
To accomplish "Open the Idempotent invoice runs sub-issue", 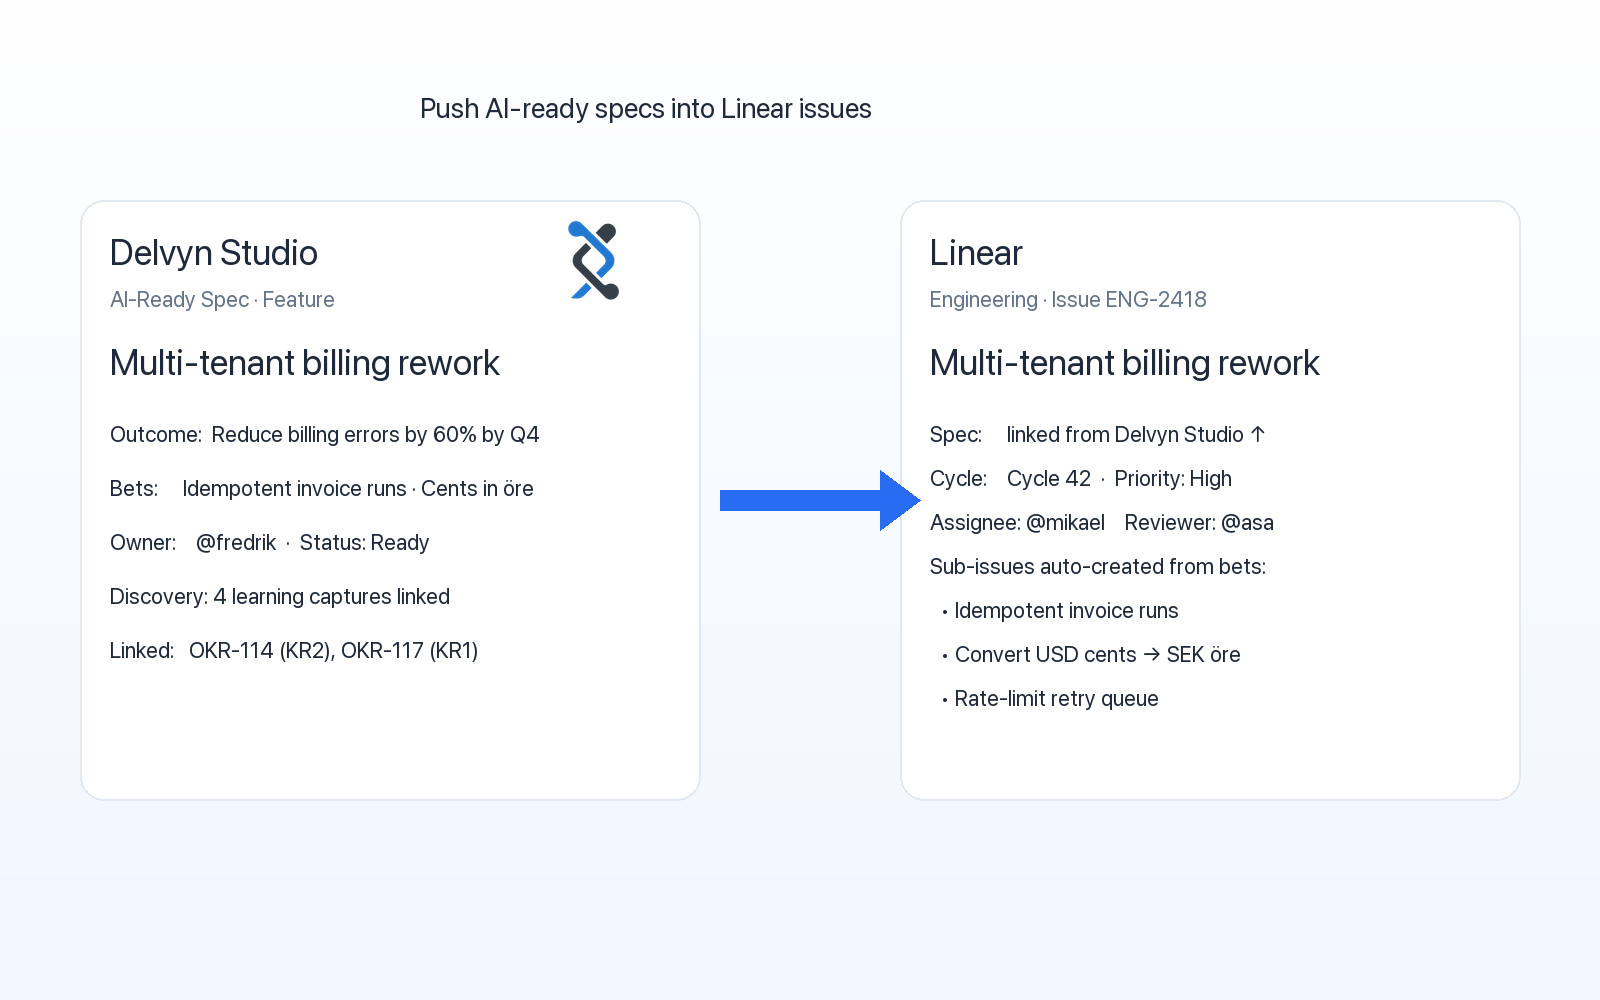I will pyautogui.click(x=1066, y=611).
